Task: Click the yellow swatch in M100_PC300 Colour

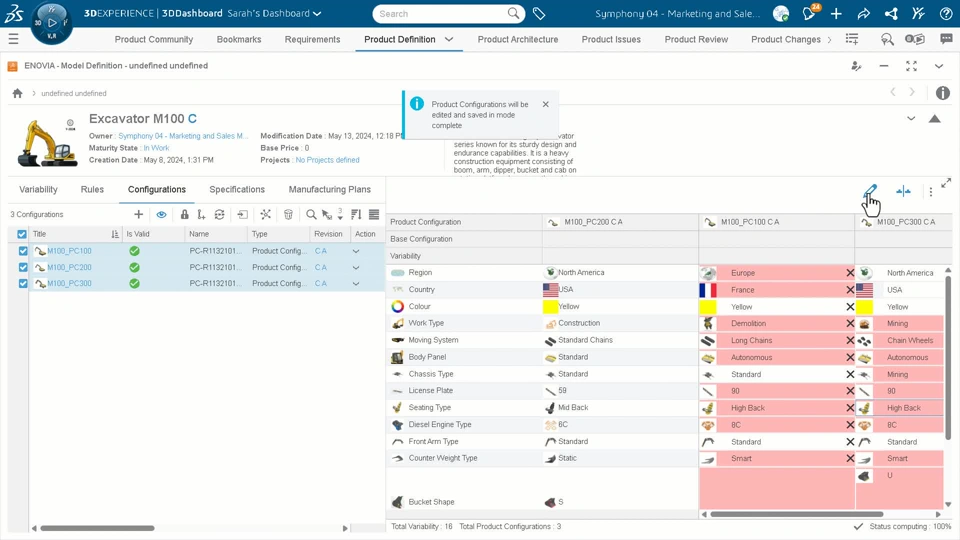Action: pos(864,307)
